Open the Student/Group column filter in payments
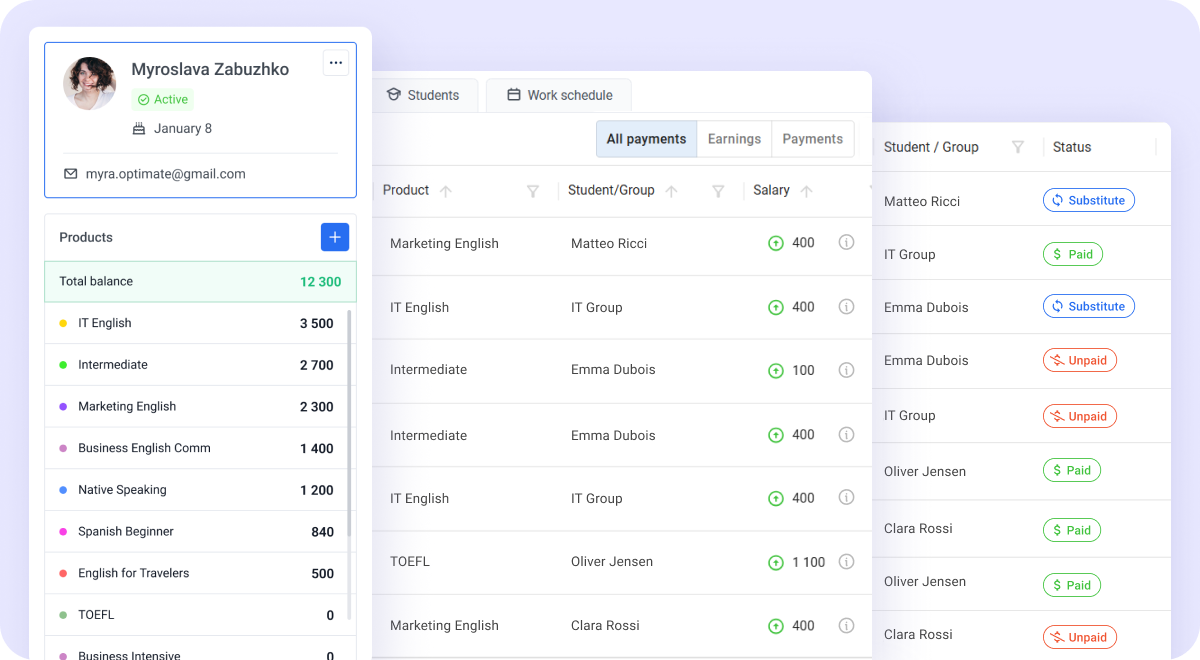Viewport: 1200px width, 660px height. coord(718,191)
